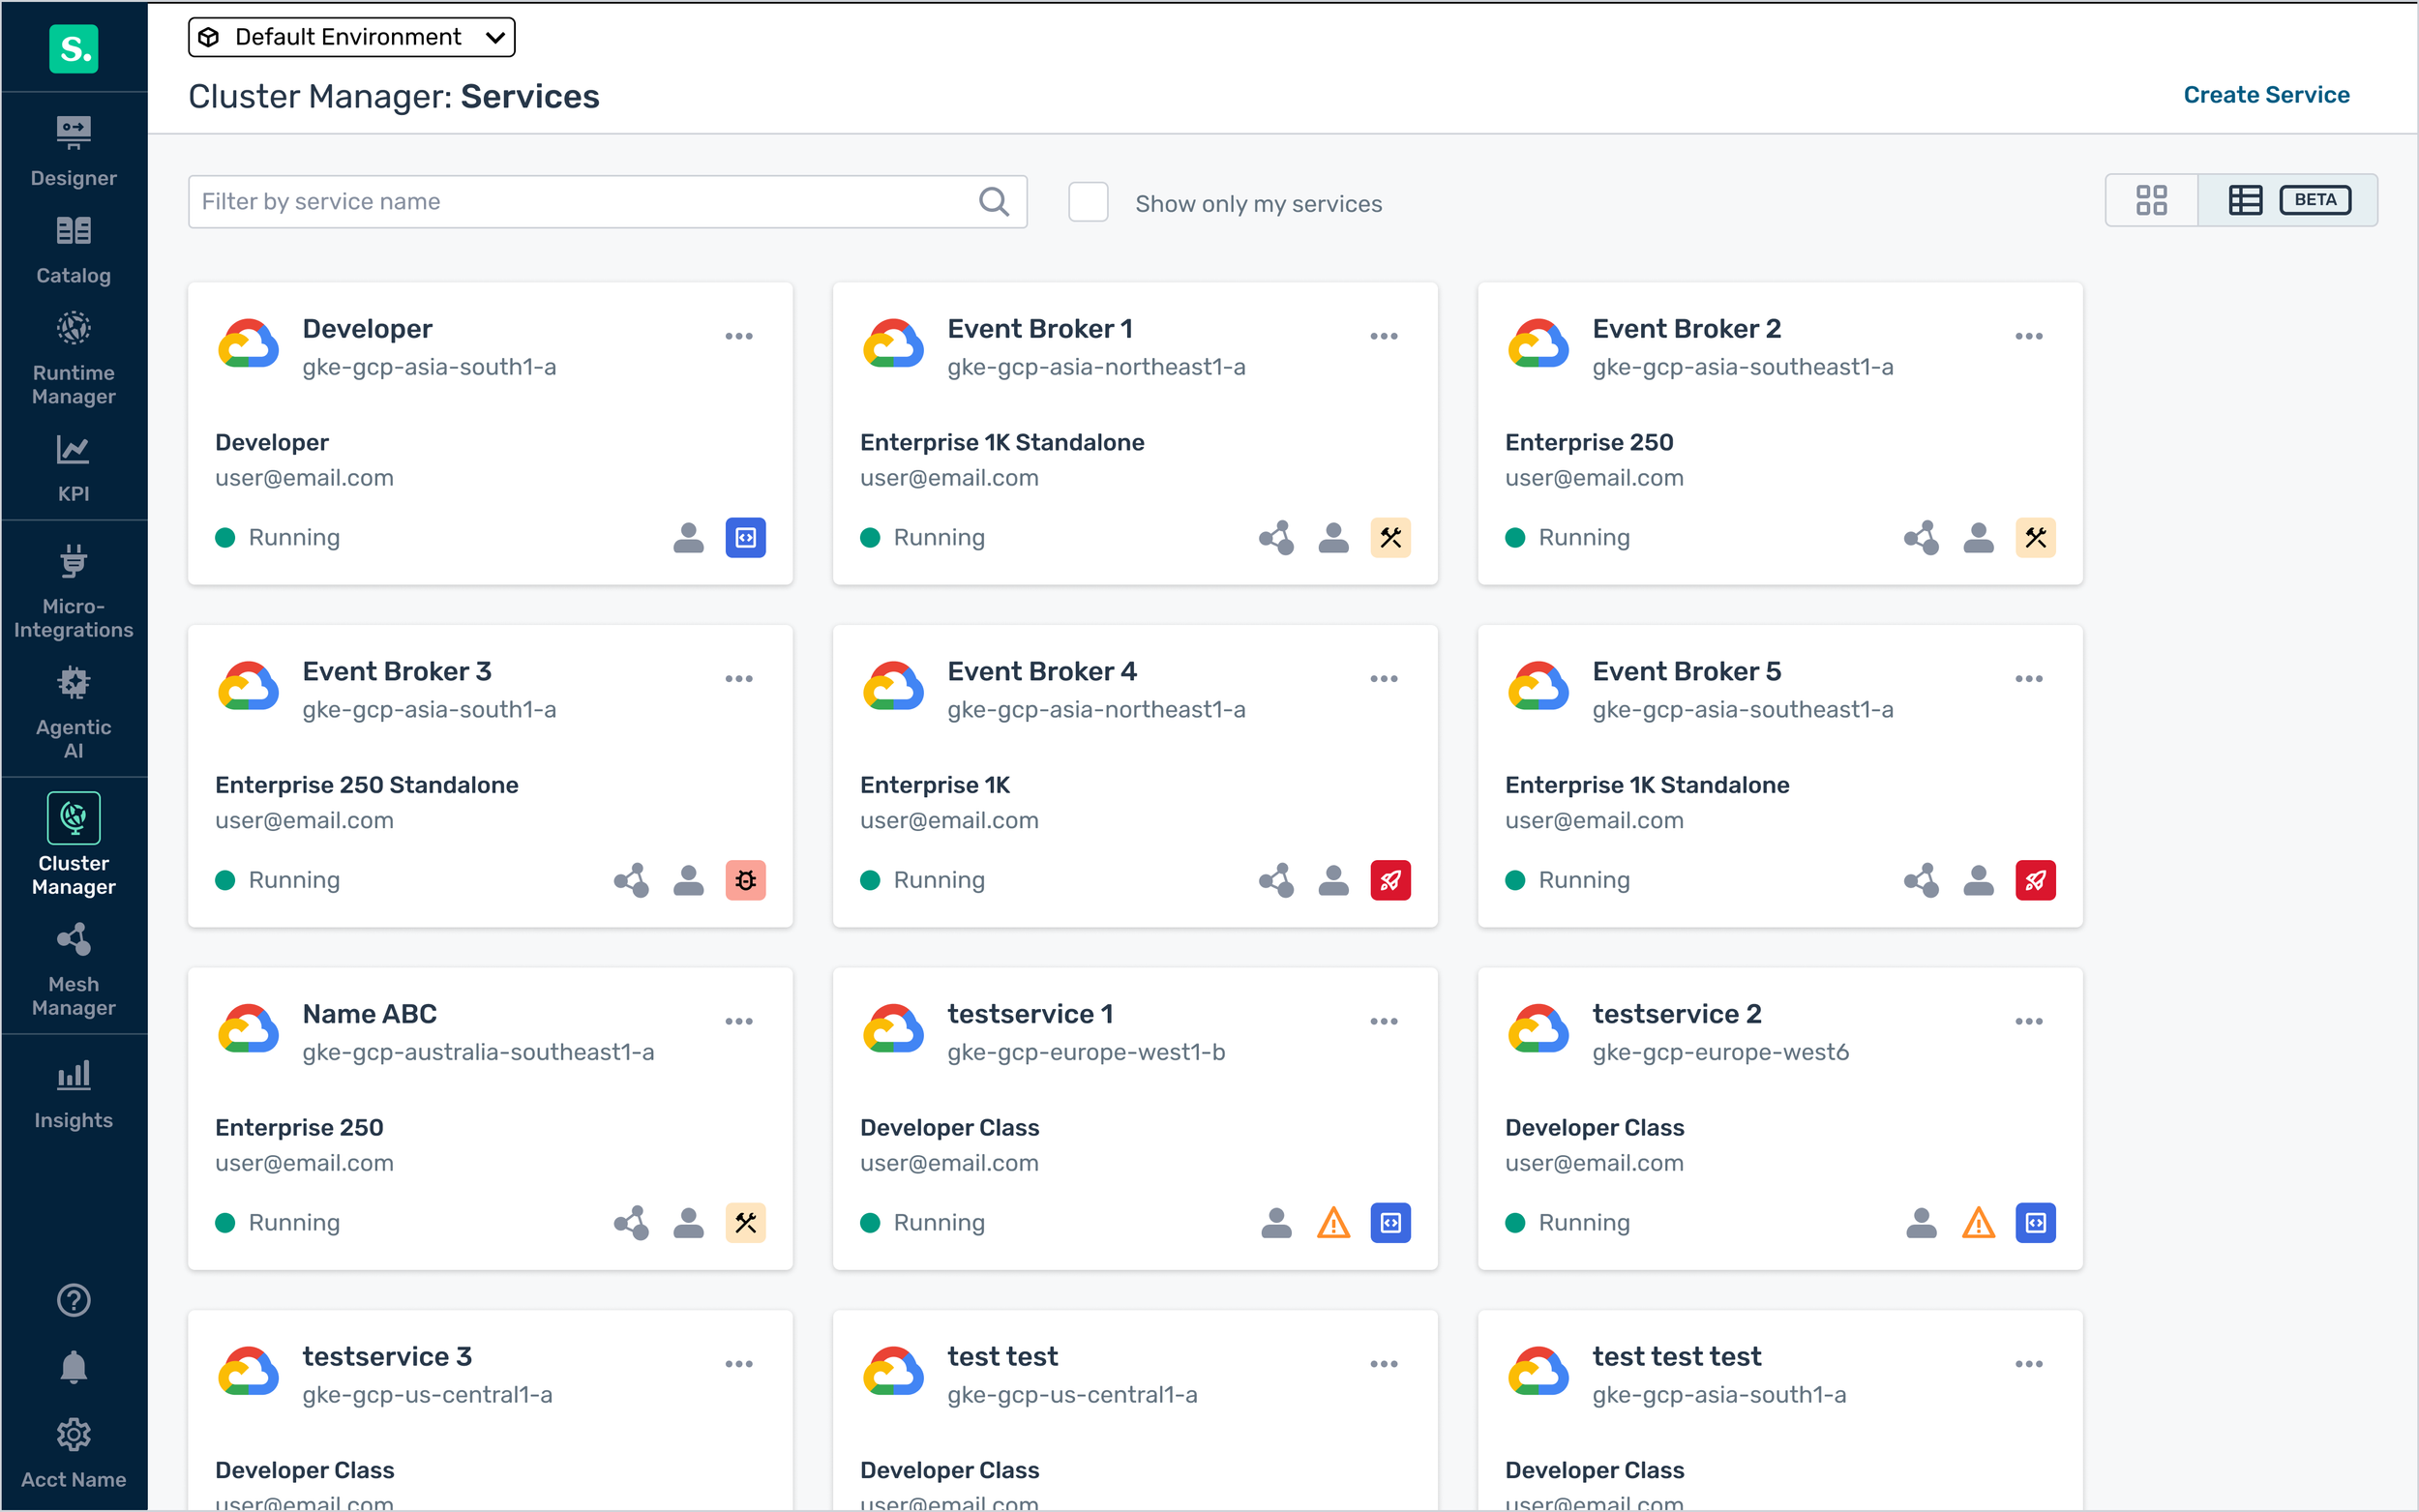Open the Designer section in the sidebar

(73, 150)
